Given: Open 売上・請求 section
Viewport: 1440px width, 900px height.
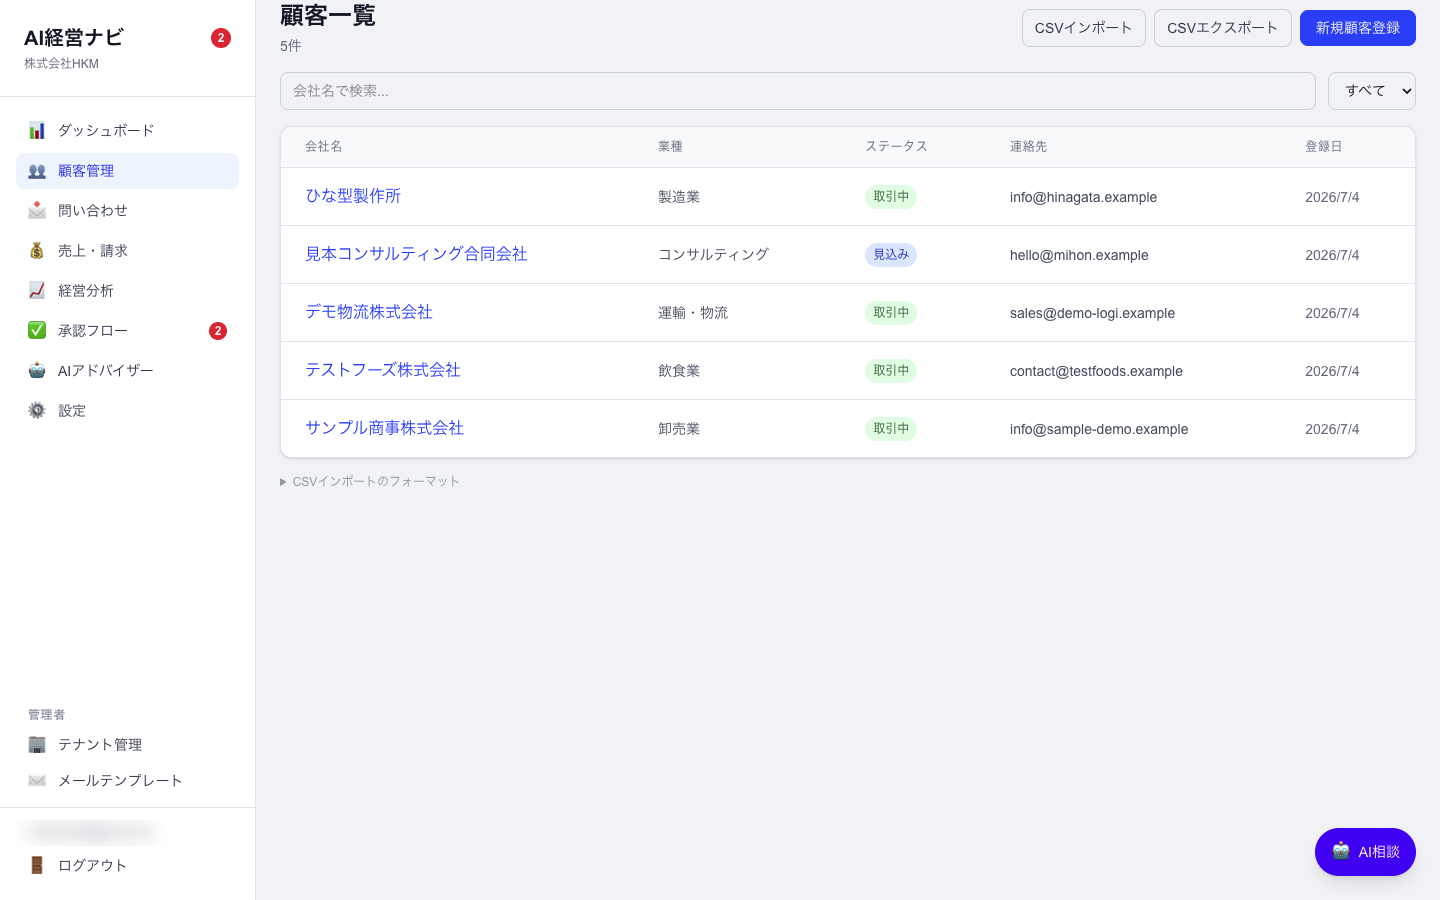Looking at the screenshot, I should click(127, 250).
